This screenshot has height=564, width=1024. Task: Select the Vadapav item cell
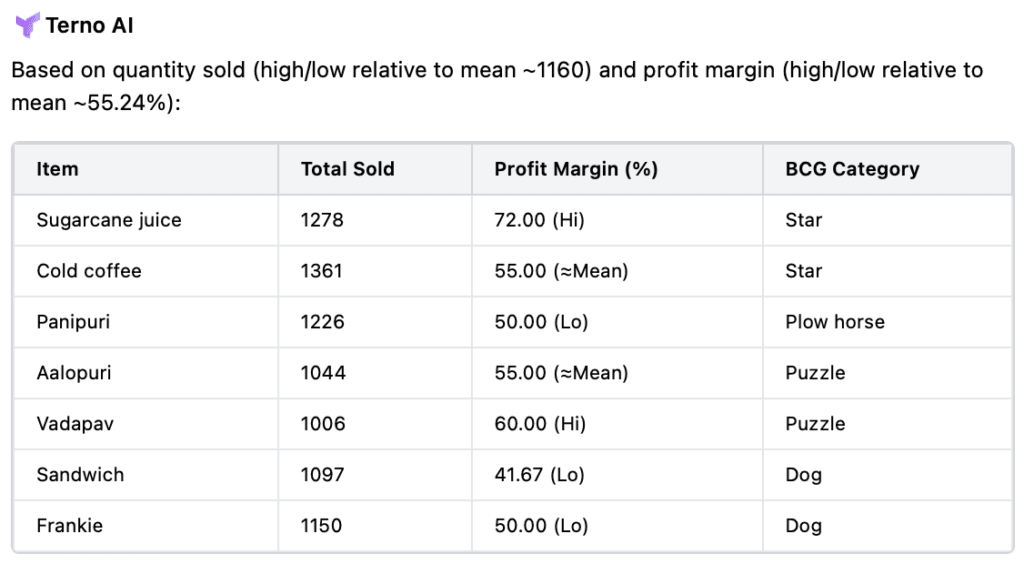(75, 424)
